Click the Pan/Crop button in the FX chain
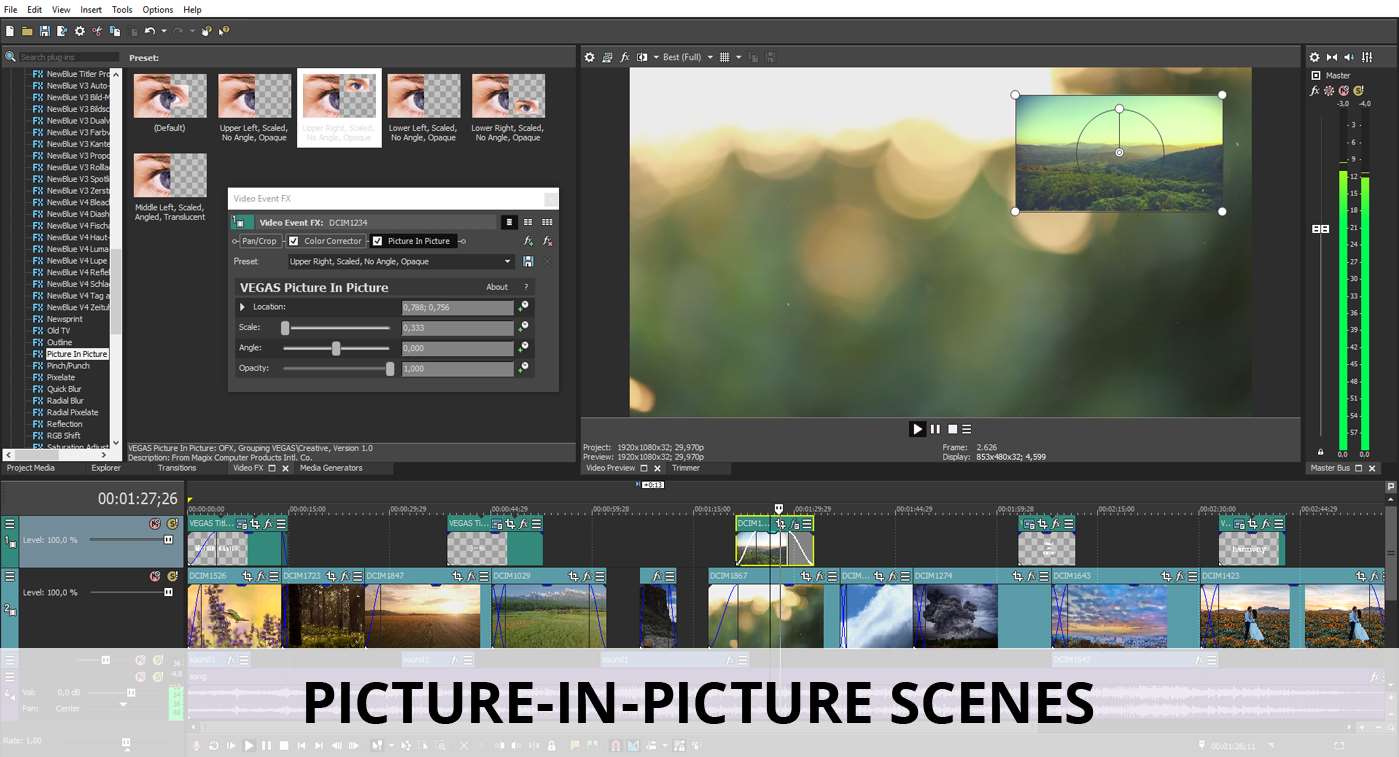 [x=260, y=241]
